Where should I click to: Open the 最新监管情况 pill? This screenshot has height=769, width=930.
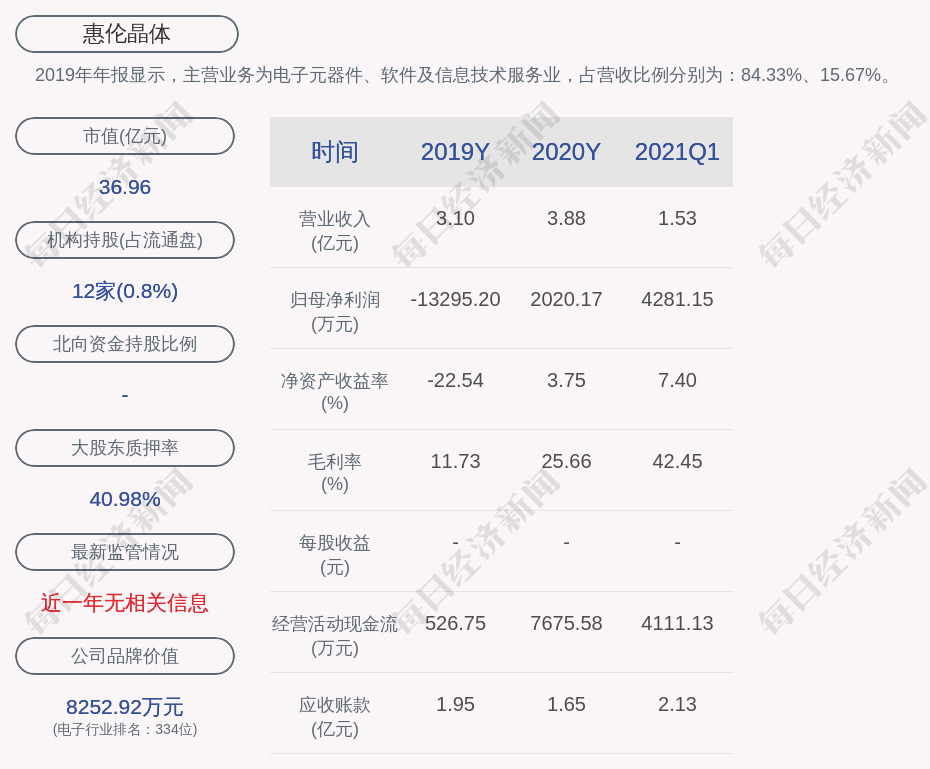125,552
